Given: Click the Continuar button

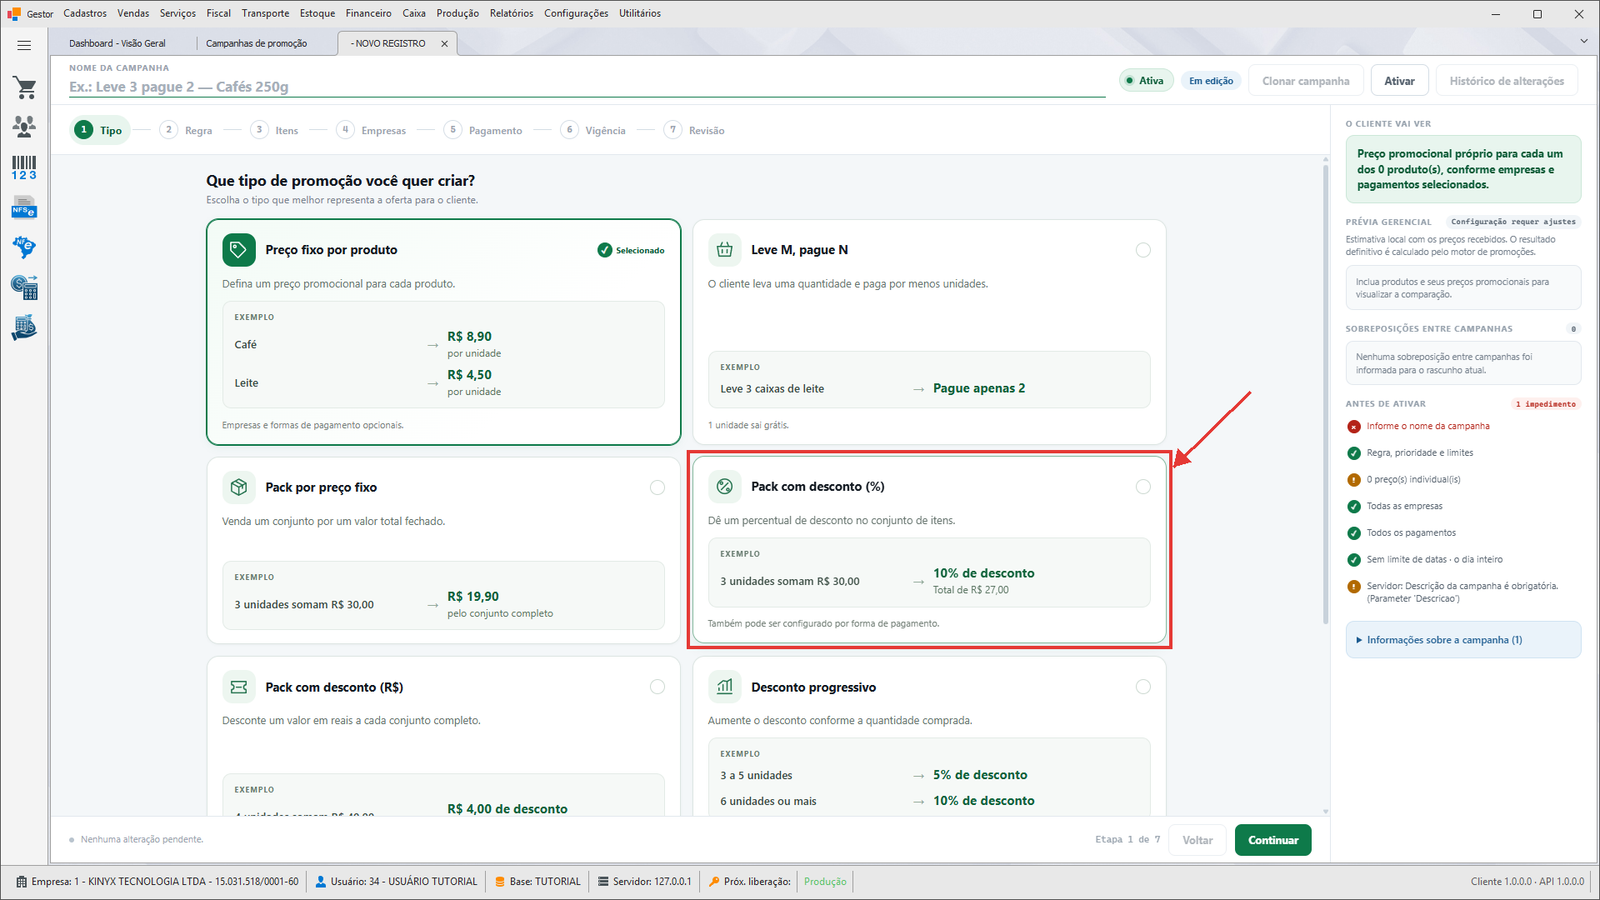Looking at the screenshot, I should point(1273,840).
